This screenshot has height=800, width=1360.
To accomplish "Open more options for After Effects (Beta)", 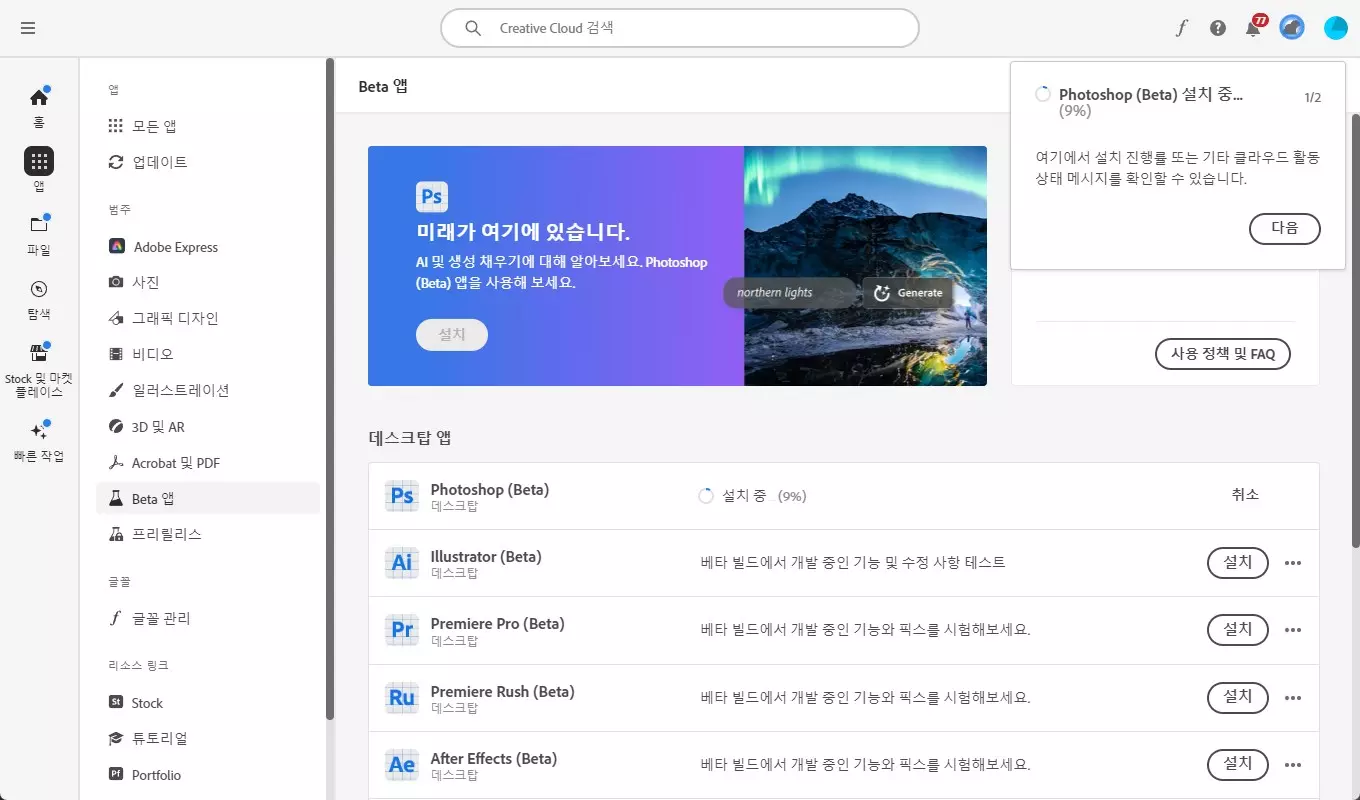I will point(1293,764).
